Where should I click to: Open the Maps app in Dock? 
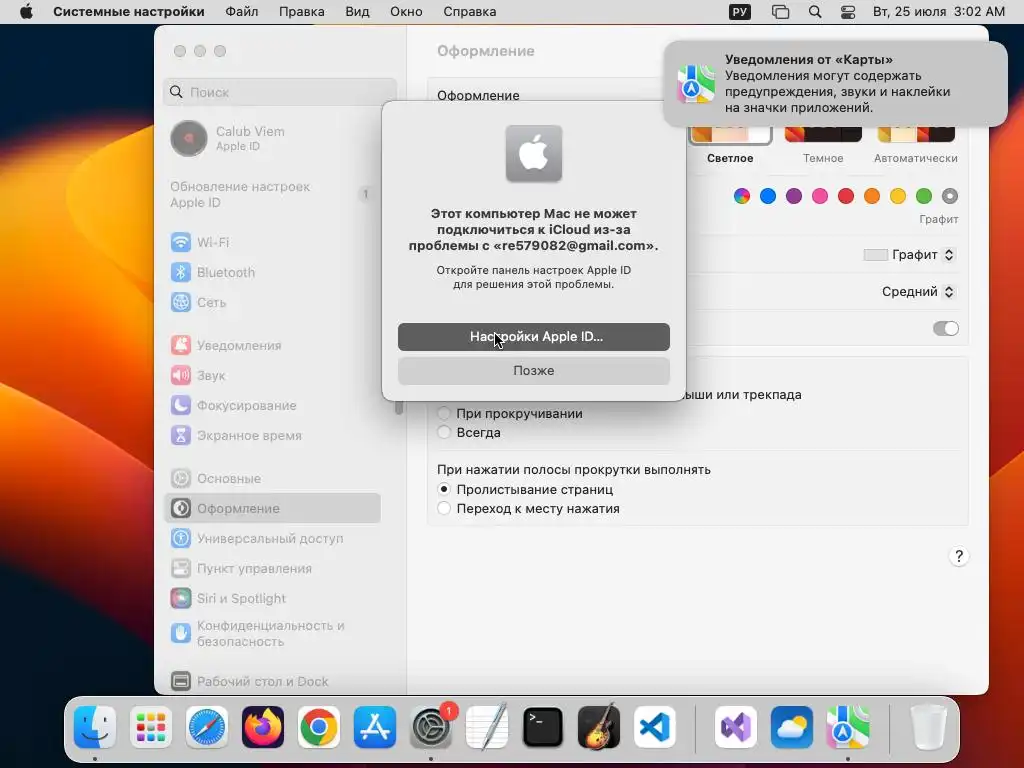point(848,727)
